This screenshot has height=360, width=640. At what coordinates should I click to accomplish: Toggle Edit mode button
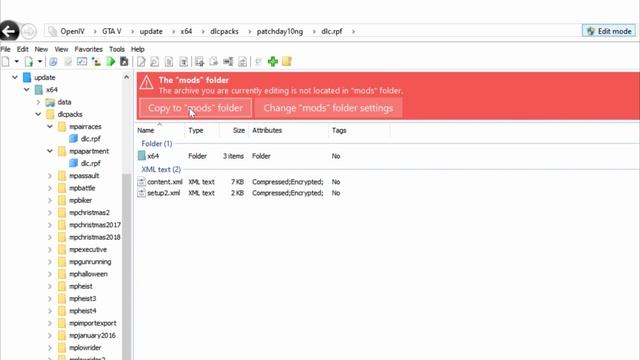coord(609,31)
